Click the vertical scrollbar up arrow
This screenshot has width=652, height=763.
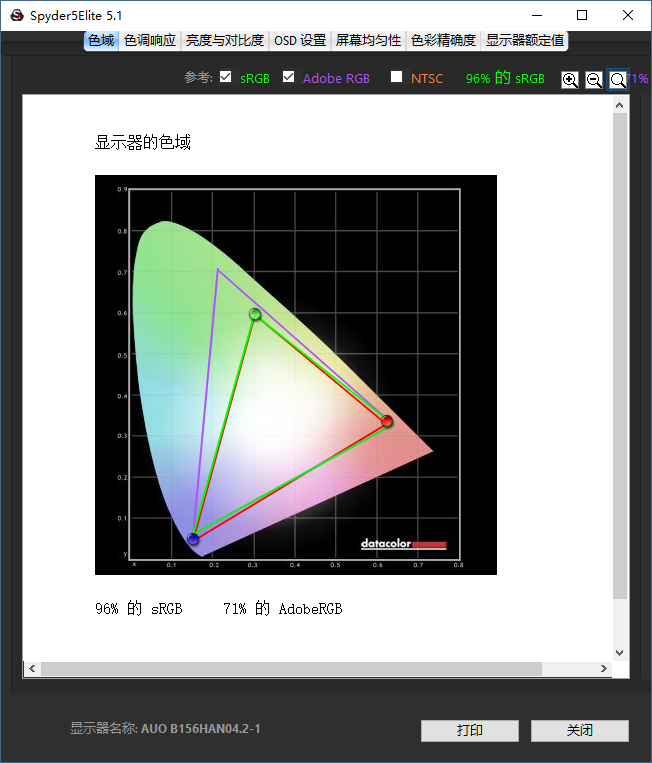pyautogui.click(x=619, y=105)
